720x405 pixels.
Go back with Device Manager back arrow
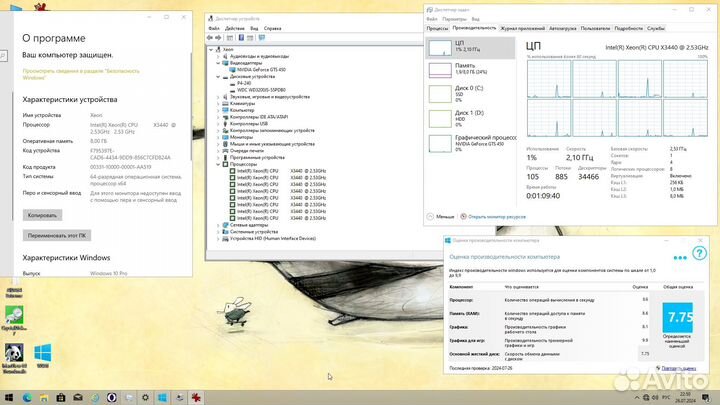tap(210, 38)
